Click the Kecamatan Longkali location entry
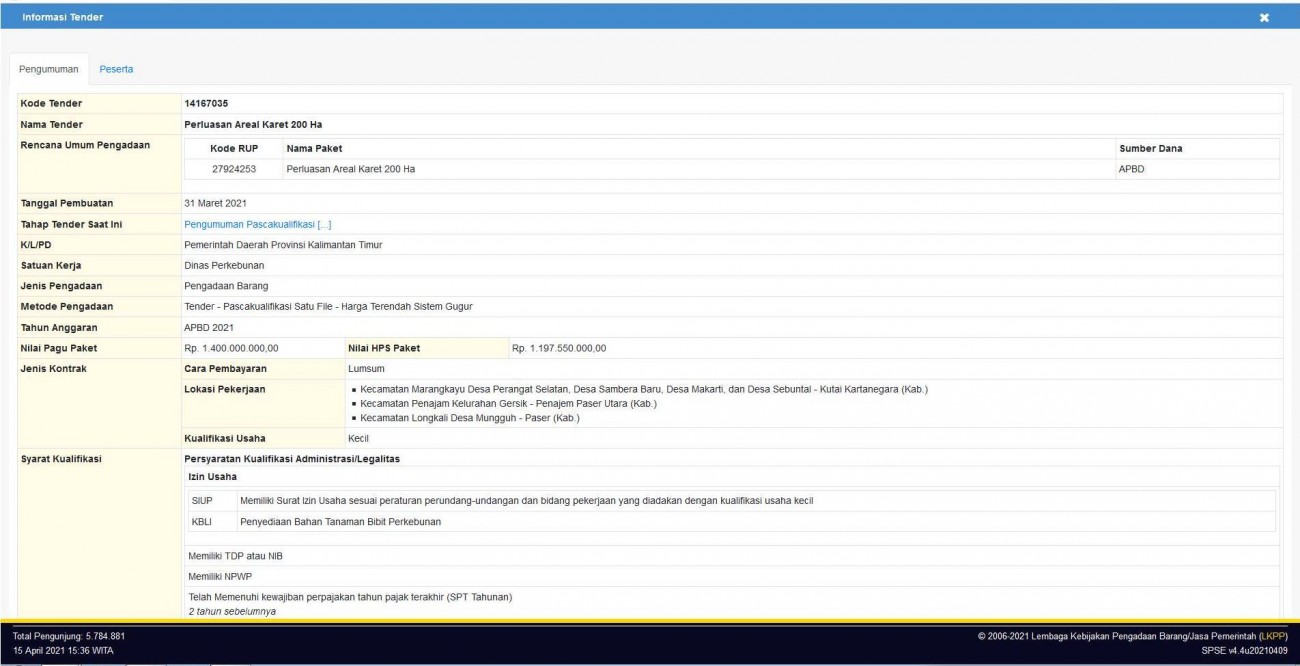 tap(470, 418)
